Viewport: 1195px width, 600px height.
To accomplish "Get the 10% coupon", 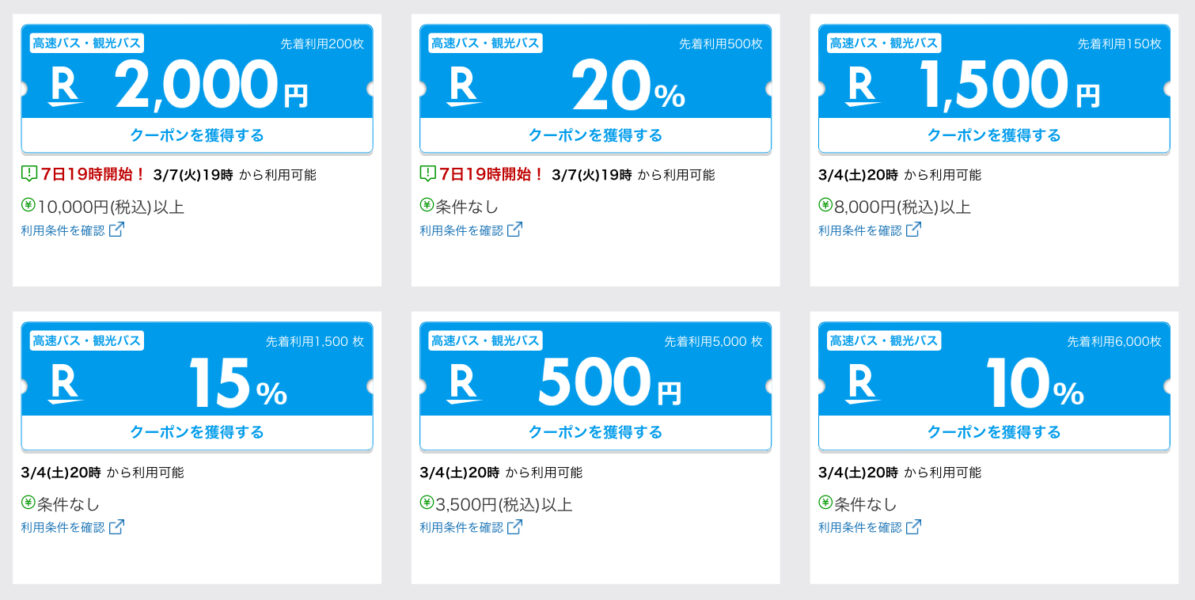I will (994, 432).
